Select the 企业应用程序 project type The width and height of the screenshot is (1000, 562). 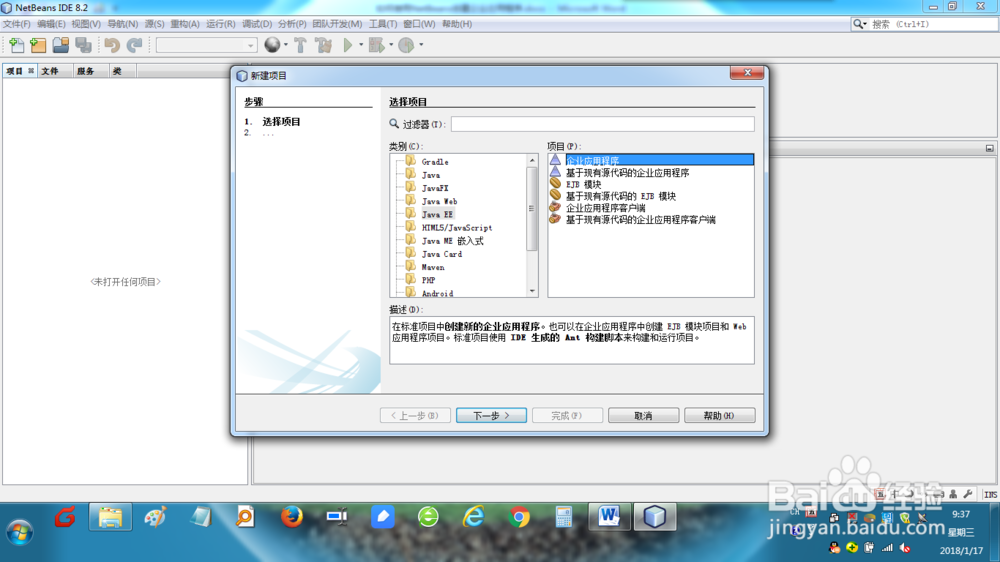651,160
